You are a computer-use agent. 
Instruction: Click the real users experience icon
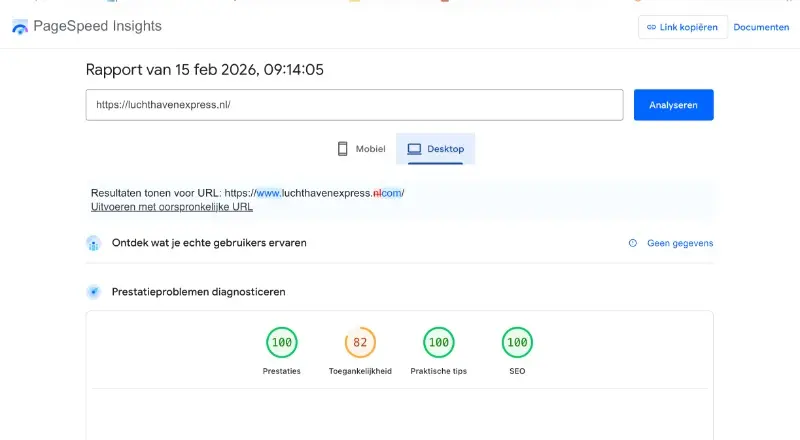point(93,243)
